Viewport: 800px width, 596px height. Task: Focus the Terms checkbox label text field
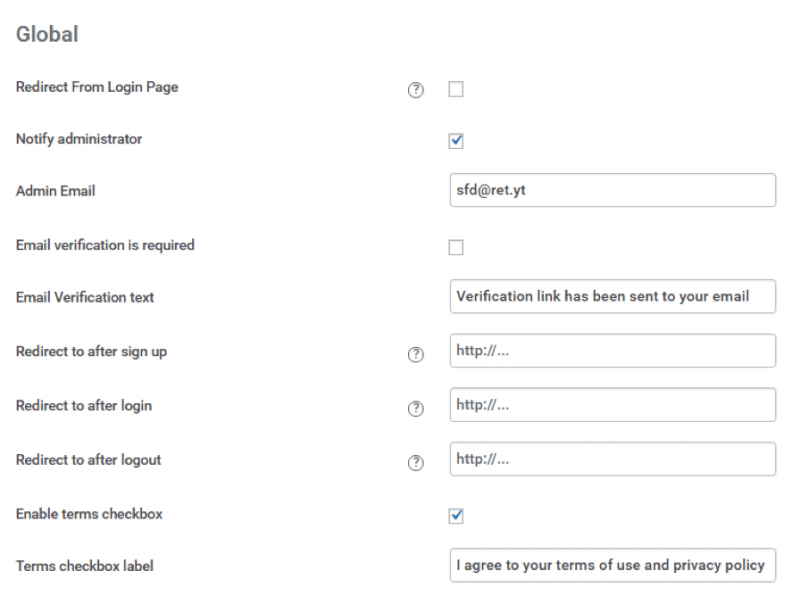click(x=612, y=565)
